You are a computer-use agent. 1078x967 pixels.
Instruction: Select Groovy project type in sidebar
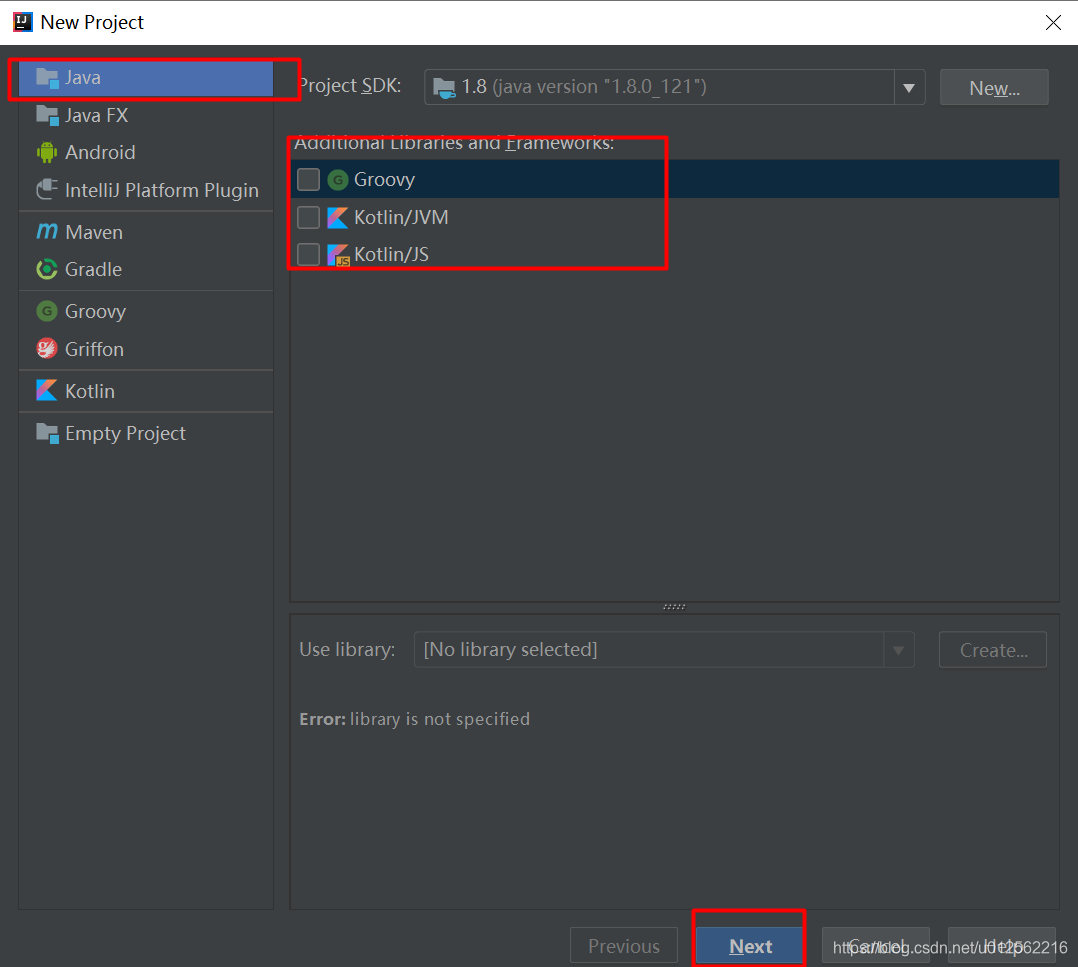146,311
